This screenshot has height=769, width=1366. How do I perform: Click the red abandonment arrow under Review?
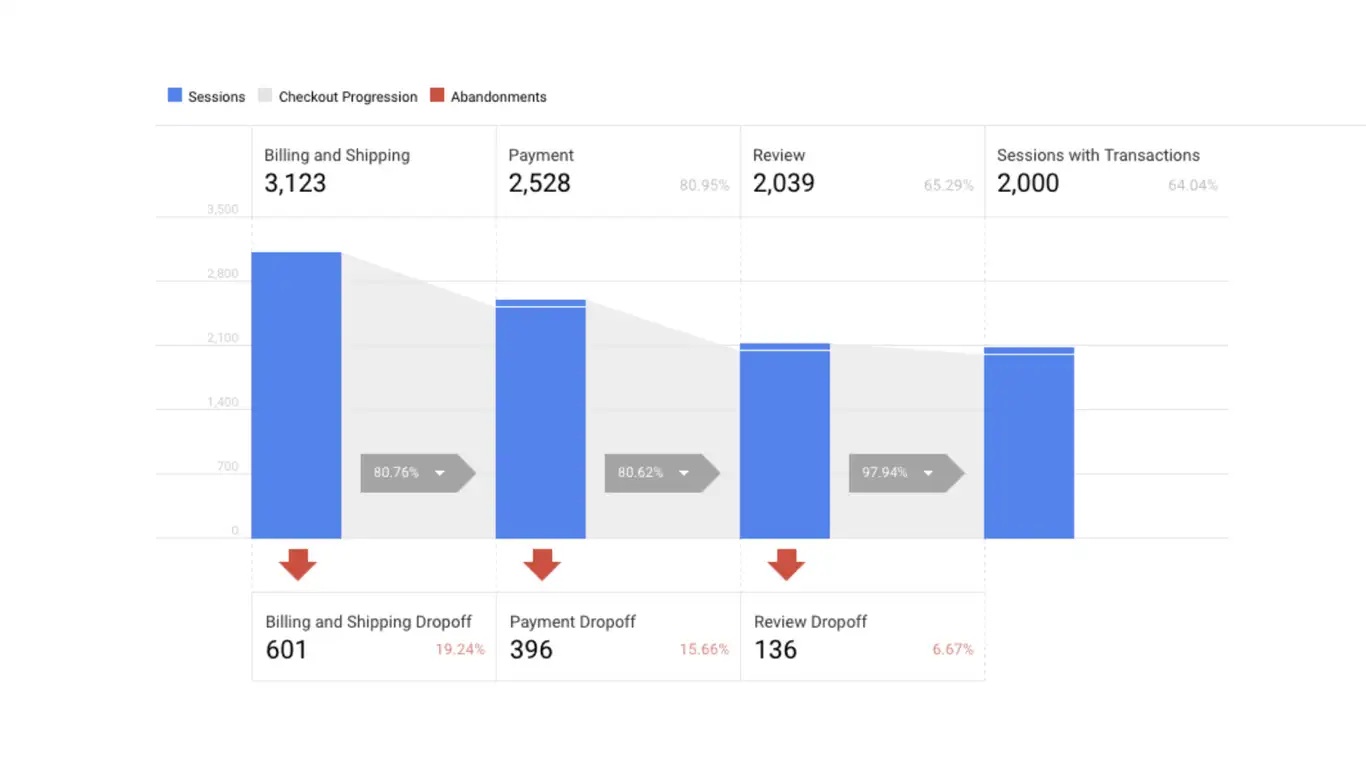786,564
